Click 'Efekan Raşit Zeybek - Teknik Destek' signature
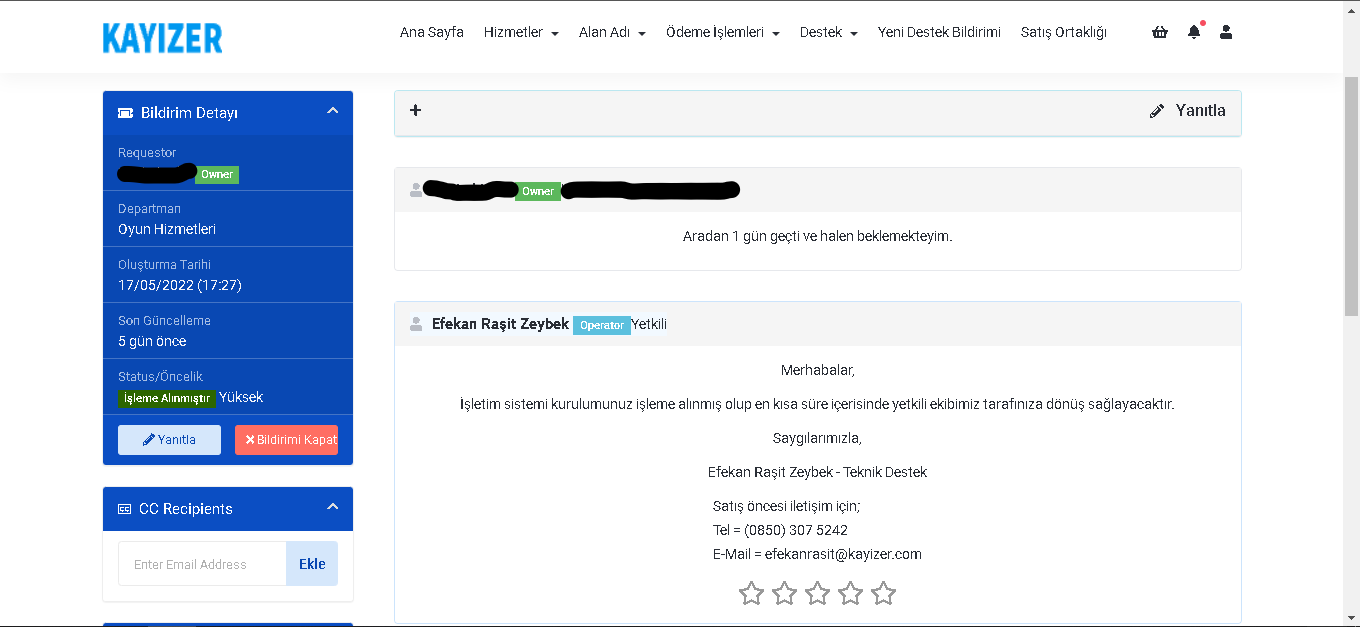1360x627 pixels. [x=818, y=472]
